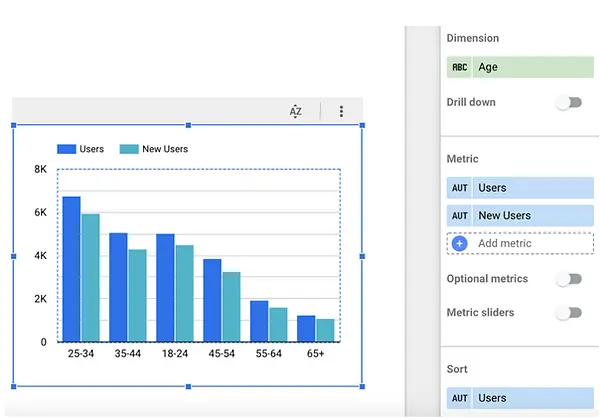Click the 65+ Users bar
Screen dimensions: 600x419
click(x=306, y=328)
